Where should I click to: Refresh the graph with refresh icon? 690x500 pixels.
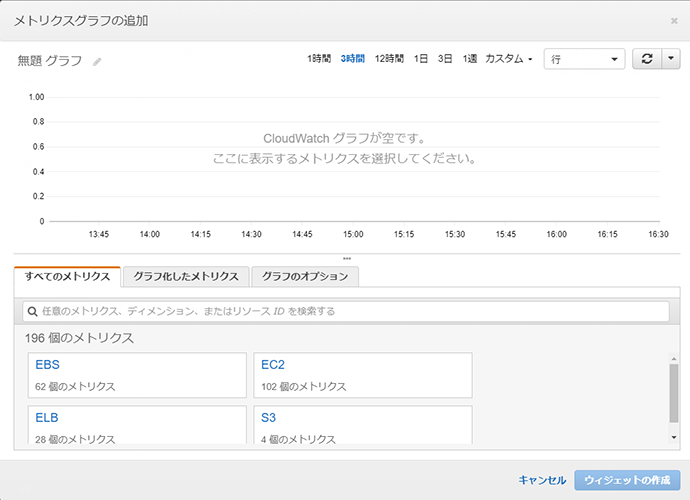click(x=647, y=59)
